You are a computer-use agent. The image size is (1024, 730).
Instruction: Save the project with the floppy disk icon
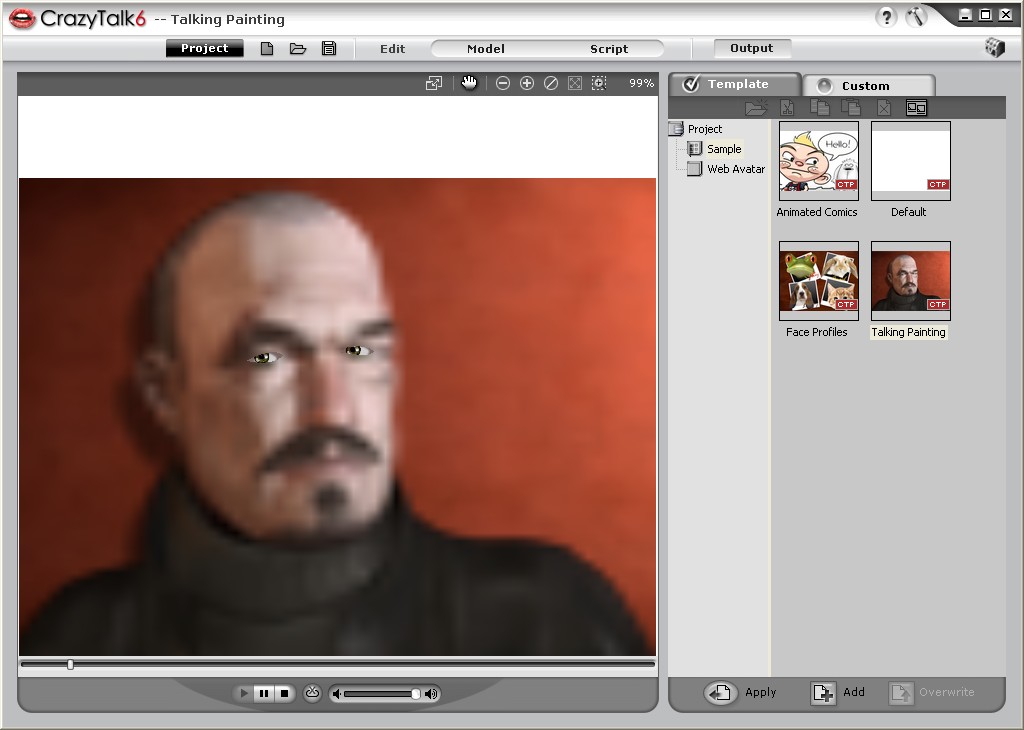[329, 48]
